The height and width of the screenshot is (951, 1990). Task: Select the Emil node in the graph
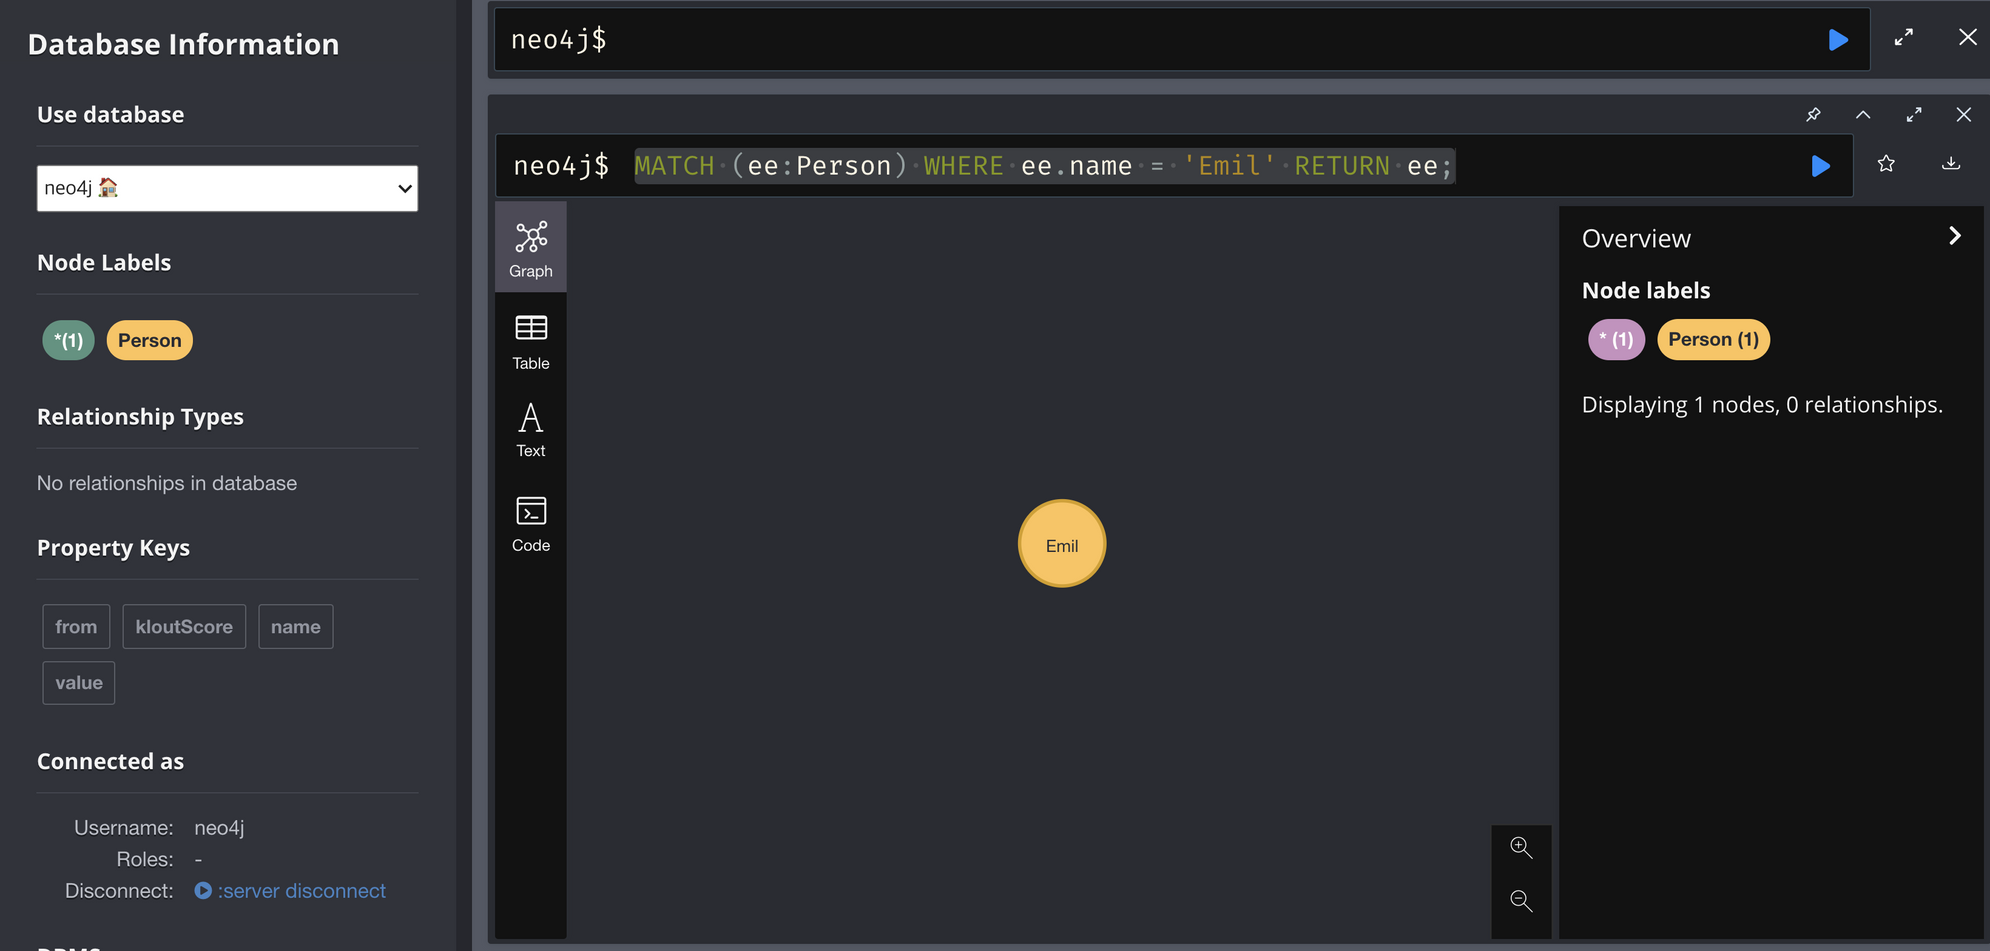(x=1062, y=544)
